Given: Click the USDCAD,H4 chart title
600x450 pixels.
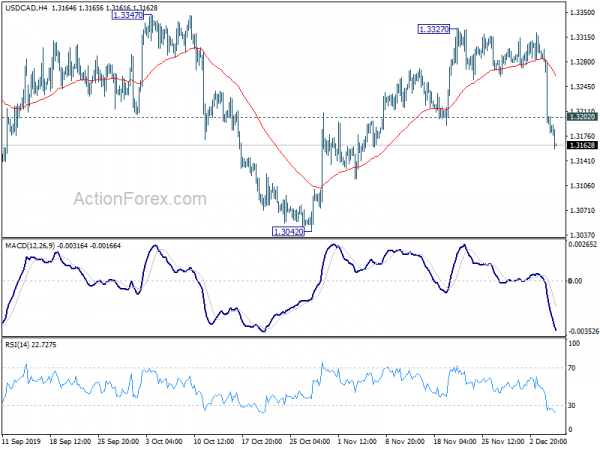Looking at the screenshot, I should pyautogui.click(x=26, y=8).
